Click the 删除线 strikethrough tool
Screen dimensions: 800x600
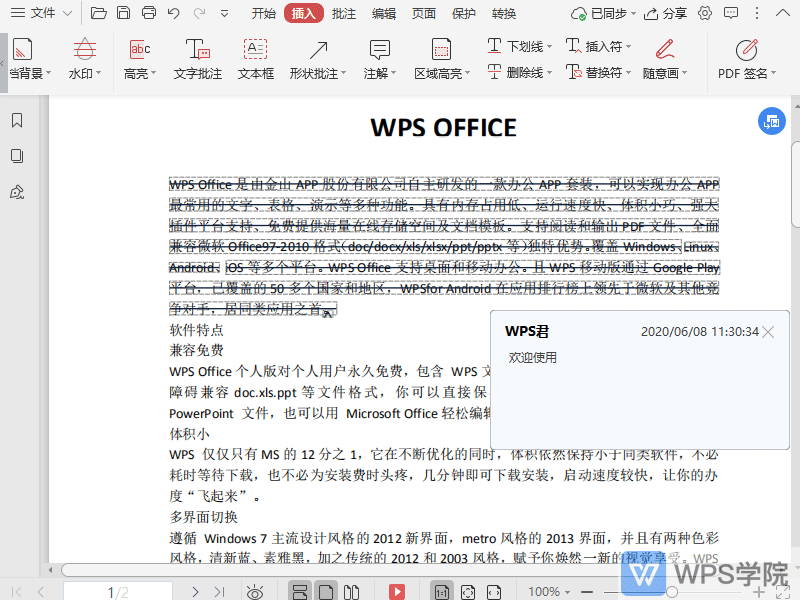click(514, 73)
